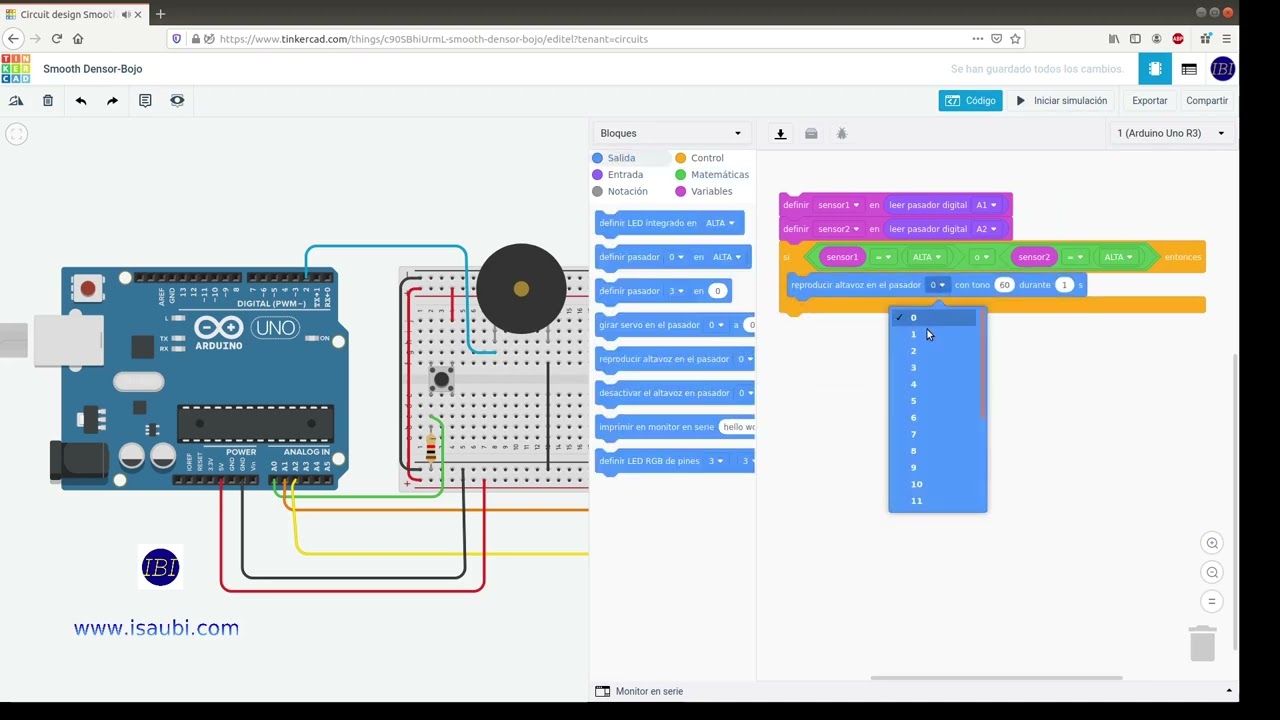Open the component list view icon

[x=1189, y=69]
